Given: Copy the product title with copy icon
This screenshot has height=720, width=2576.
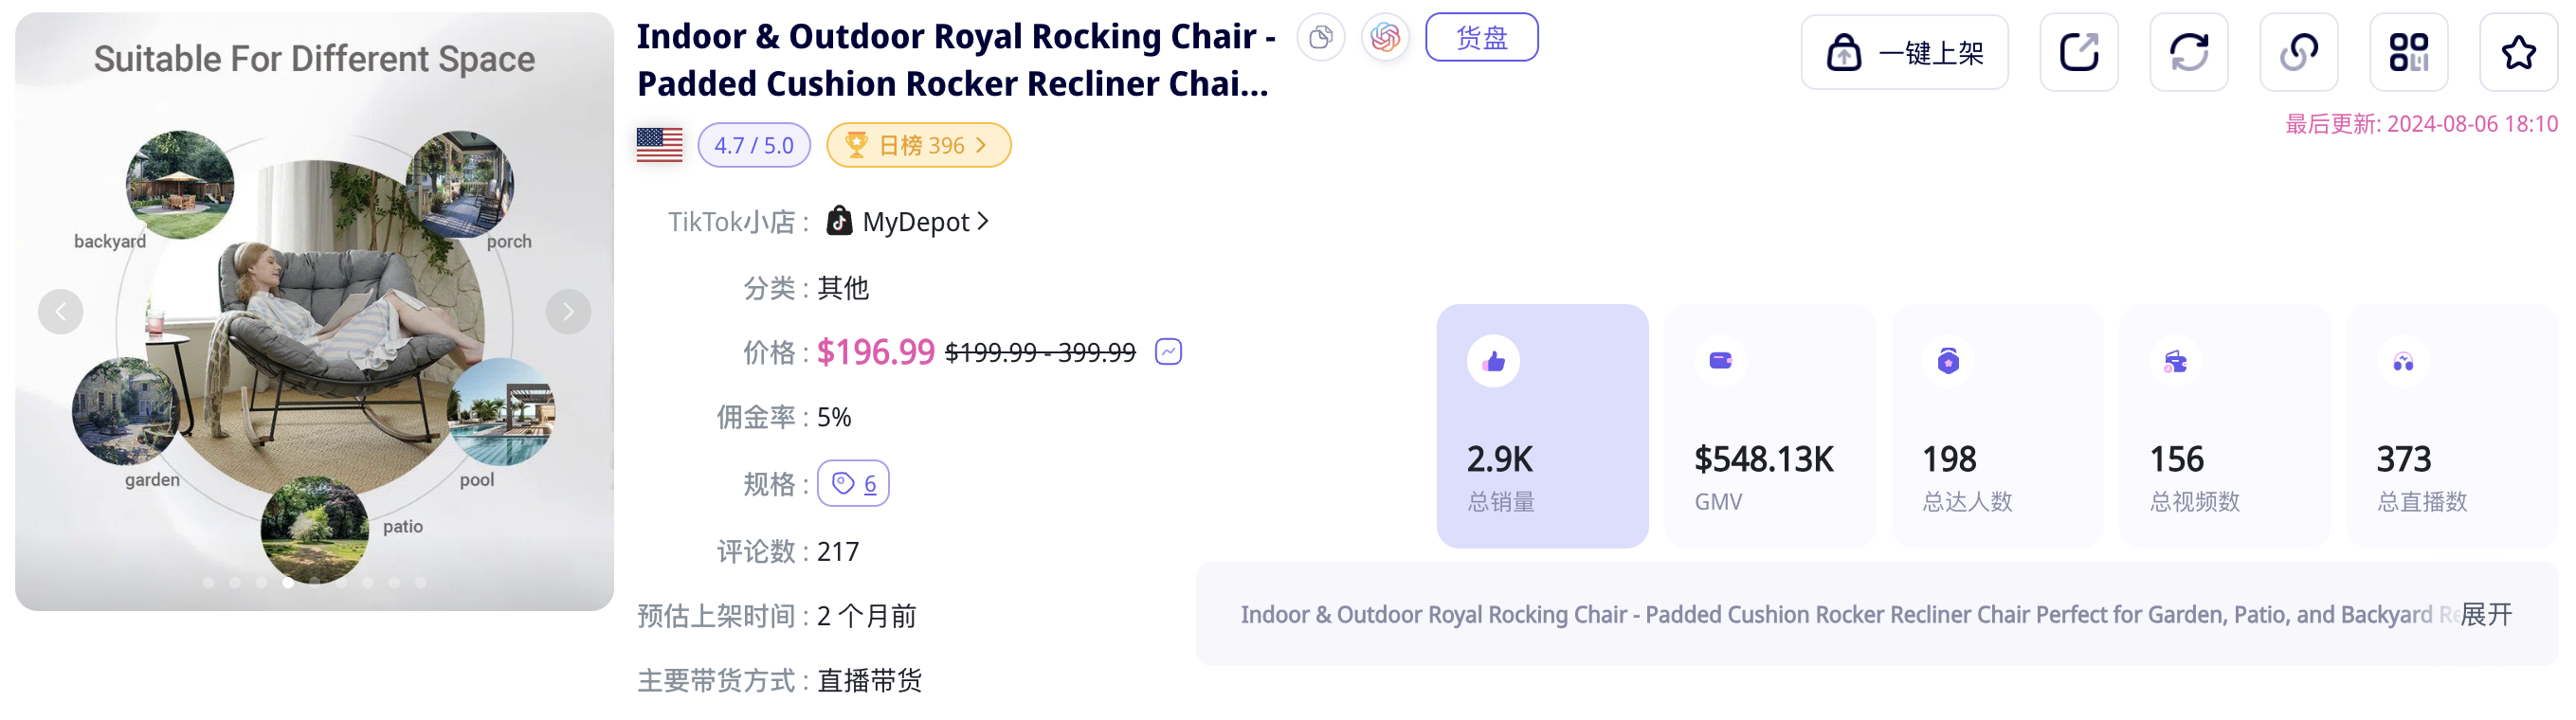Looking at the screenshot, I should (x=1320, y=38).
